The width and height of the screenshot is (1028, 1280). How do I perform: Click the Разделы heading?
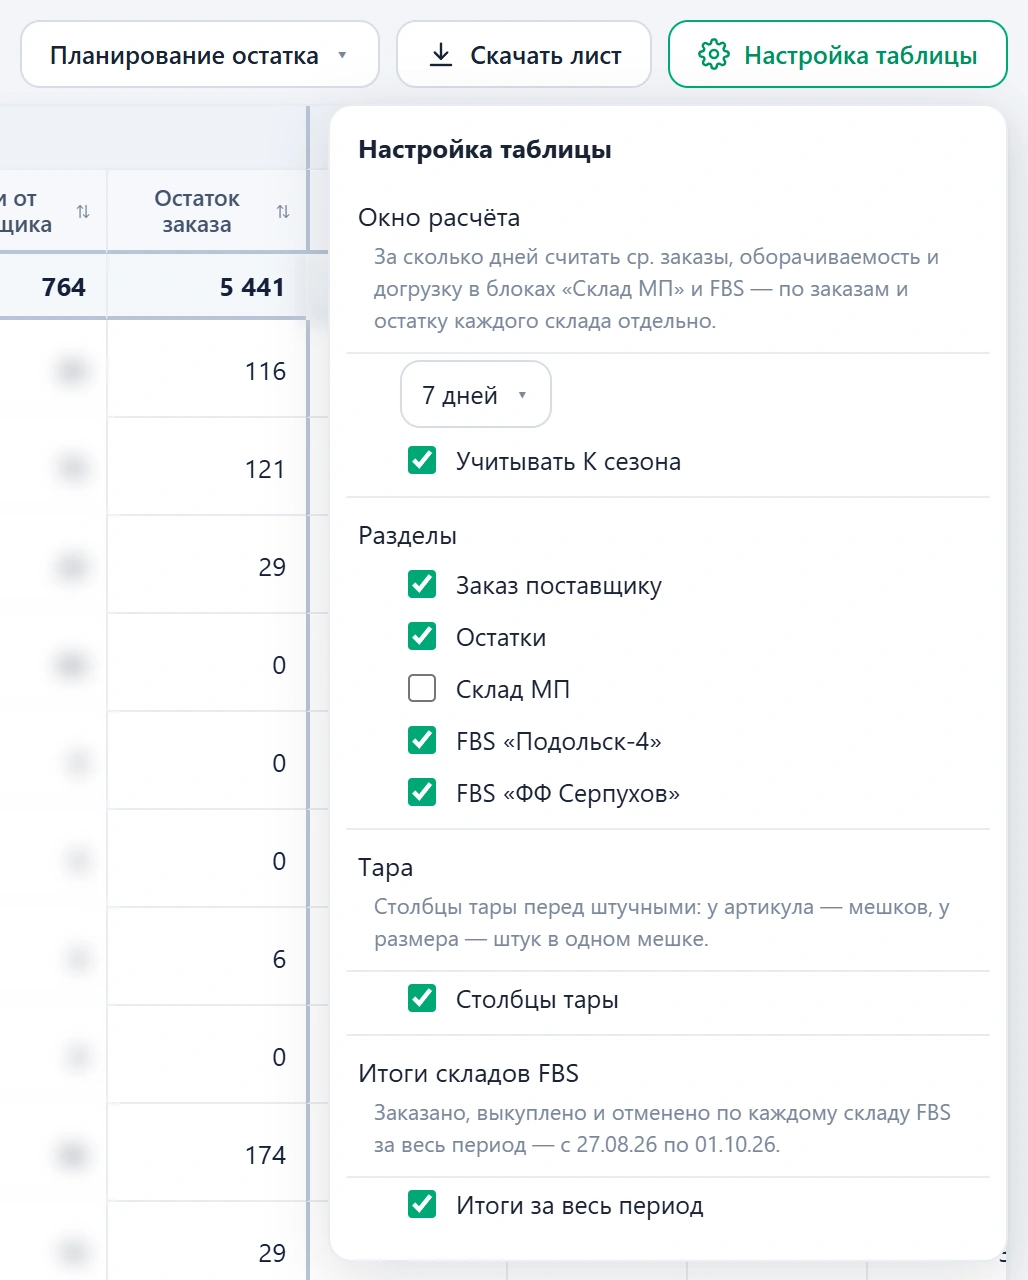407,535
